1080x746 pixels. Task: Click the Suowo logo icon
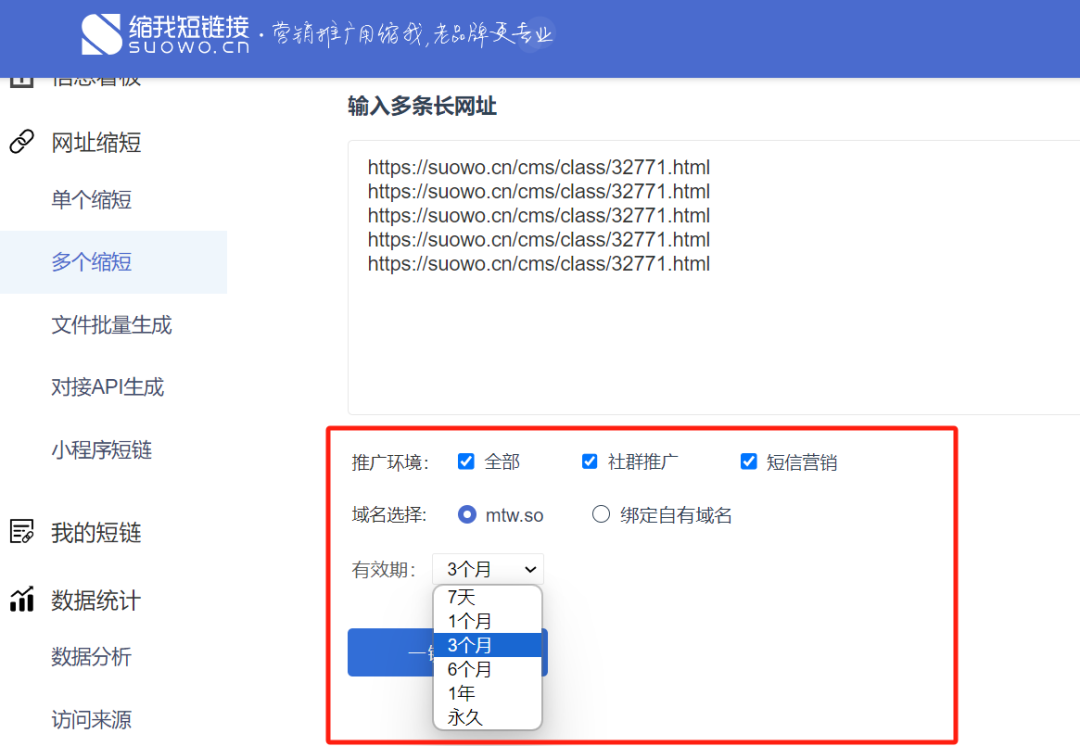pos(101,34)
